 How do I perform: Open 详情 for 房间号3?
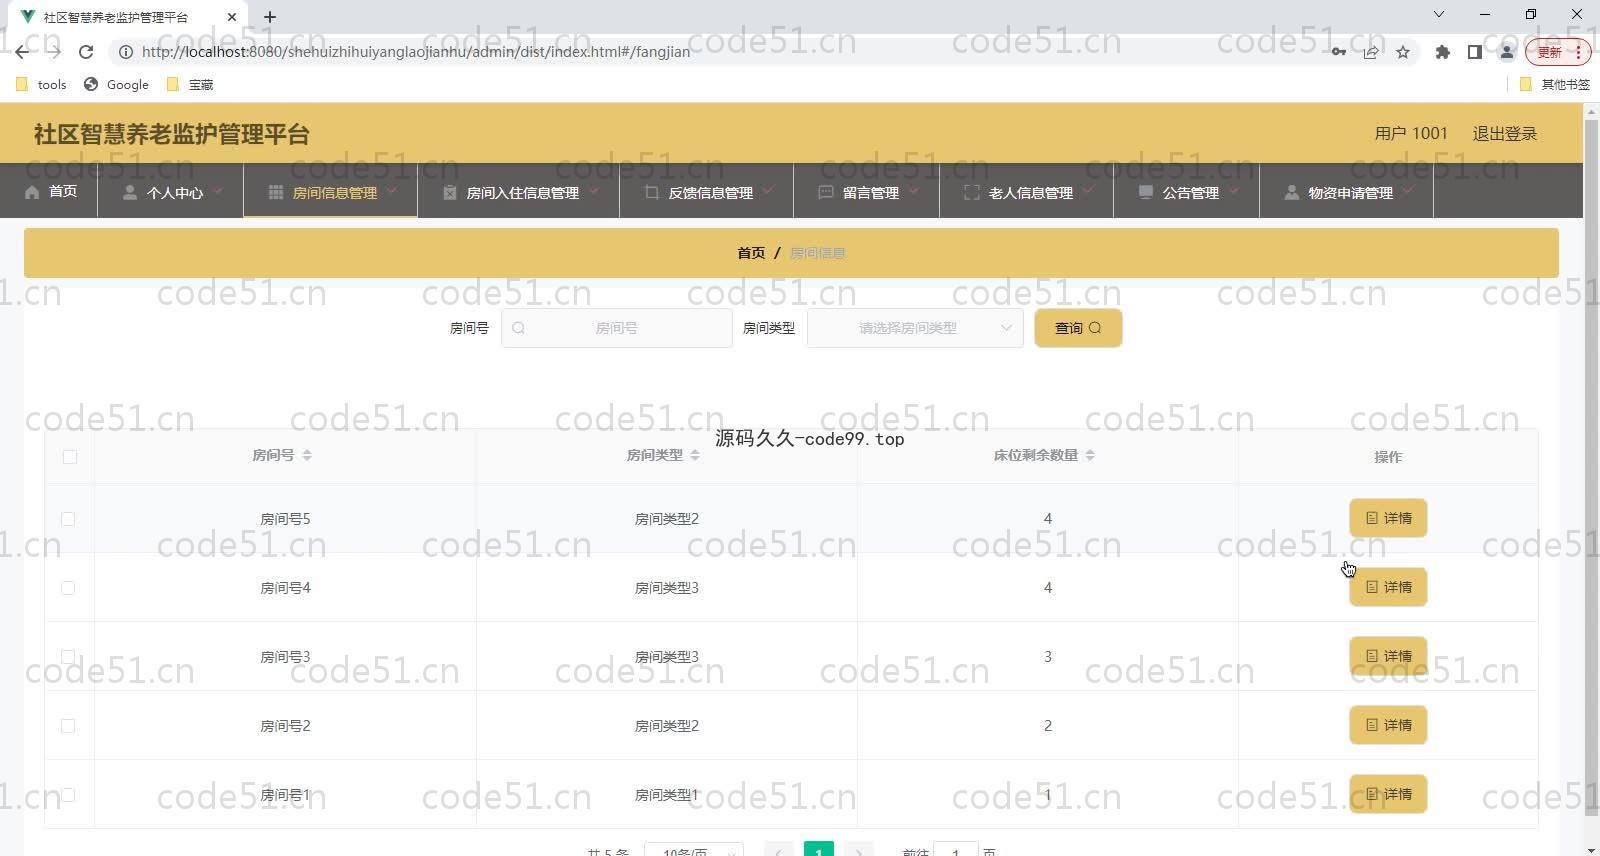[1388, 656]
